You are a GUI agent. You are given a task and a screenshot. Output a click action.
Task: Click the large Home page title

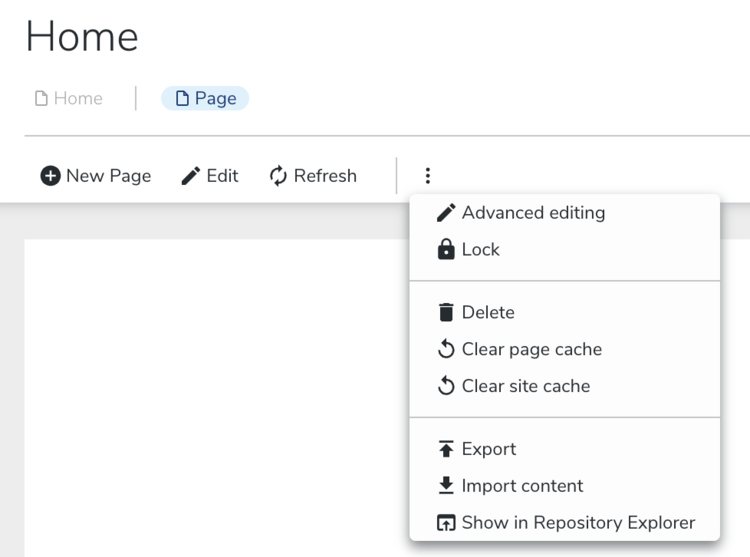tap(82, 36)
